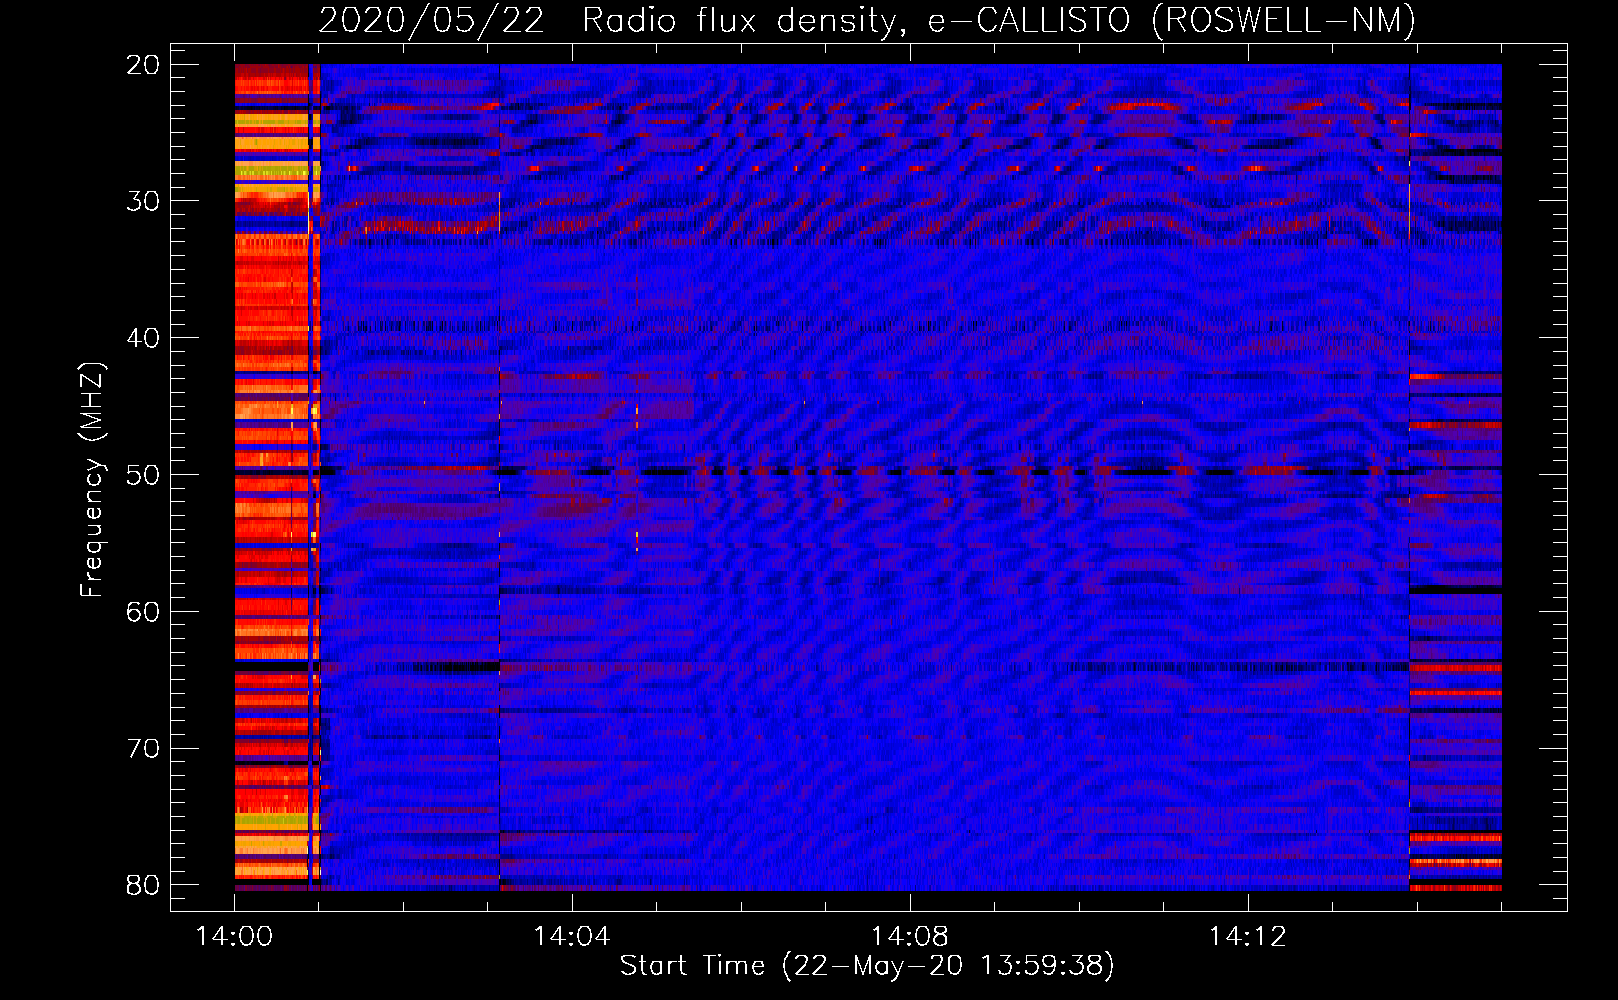Click the 14:08 time tick label
Viewport: 1618px width, 1000px height.
pyautogui.click(x=909, y=937)
